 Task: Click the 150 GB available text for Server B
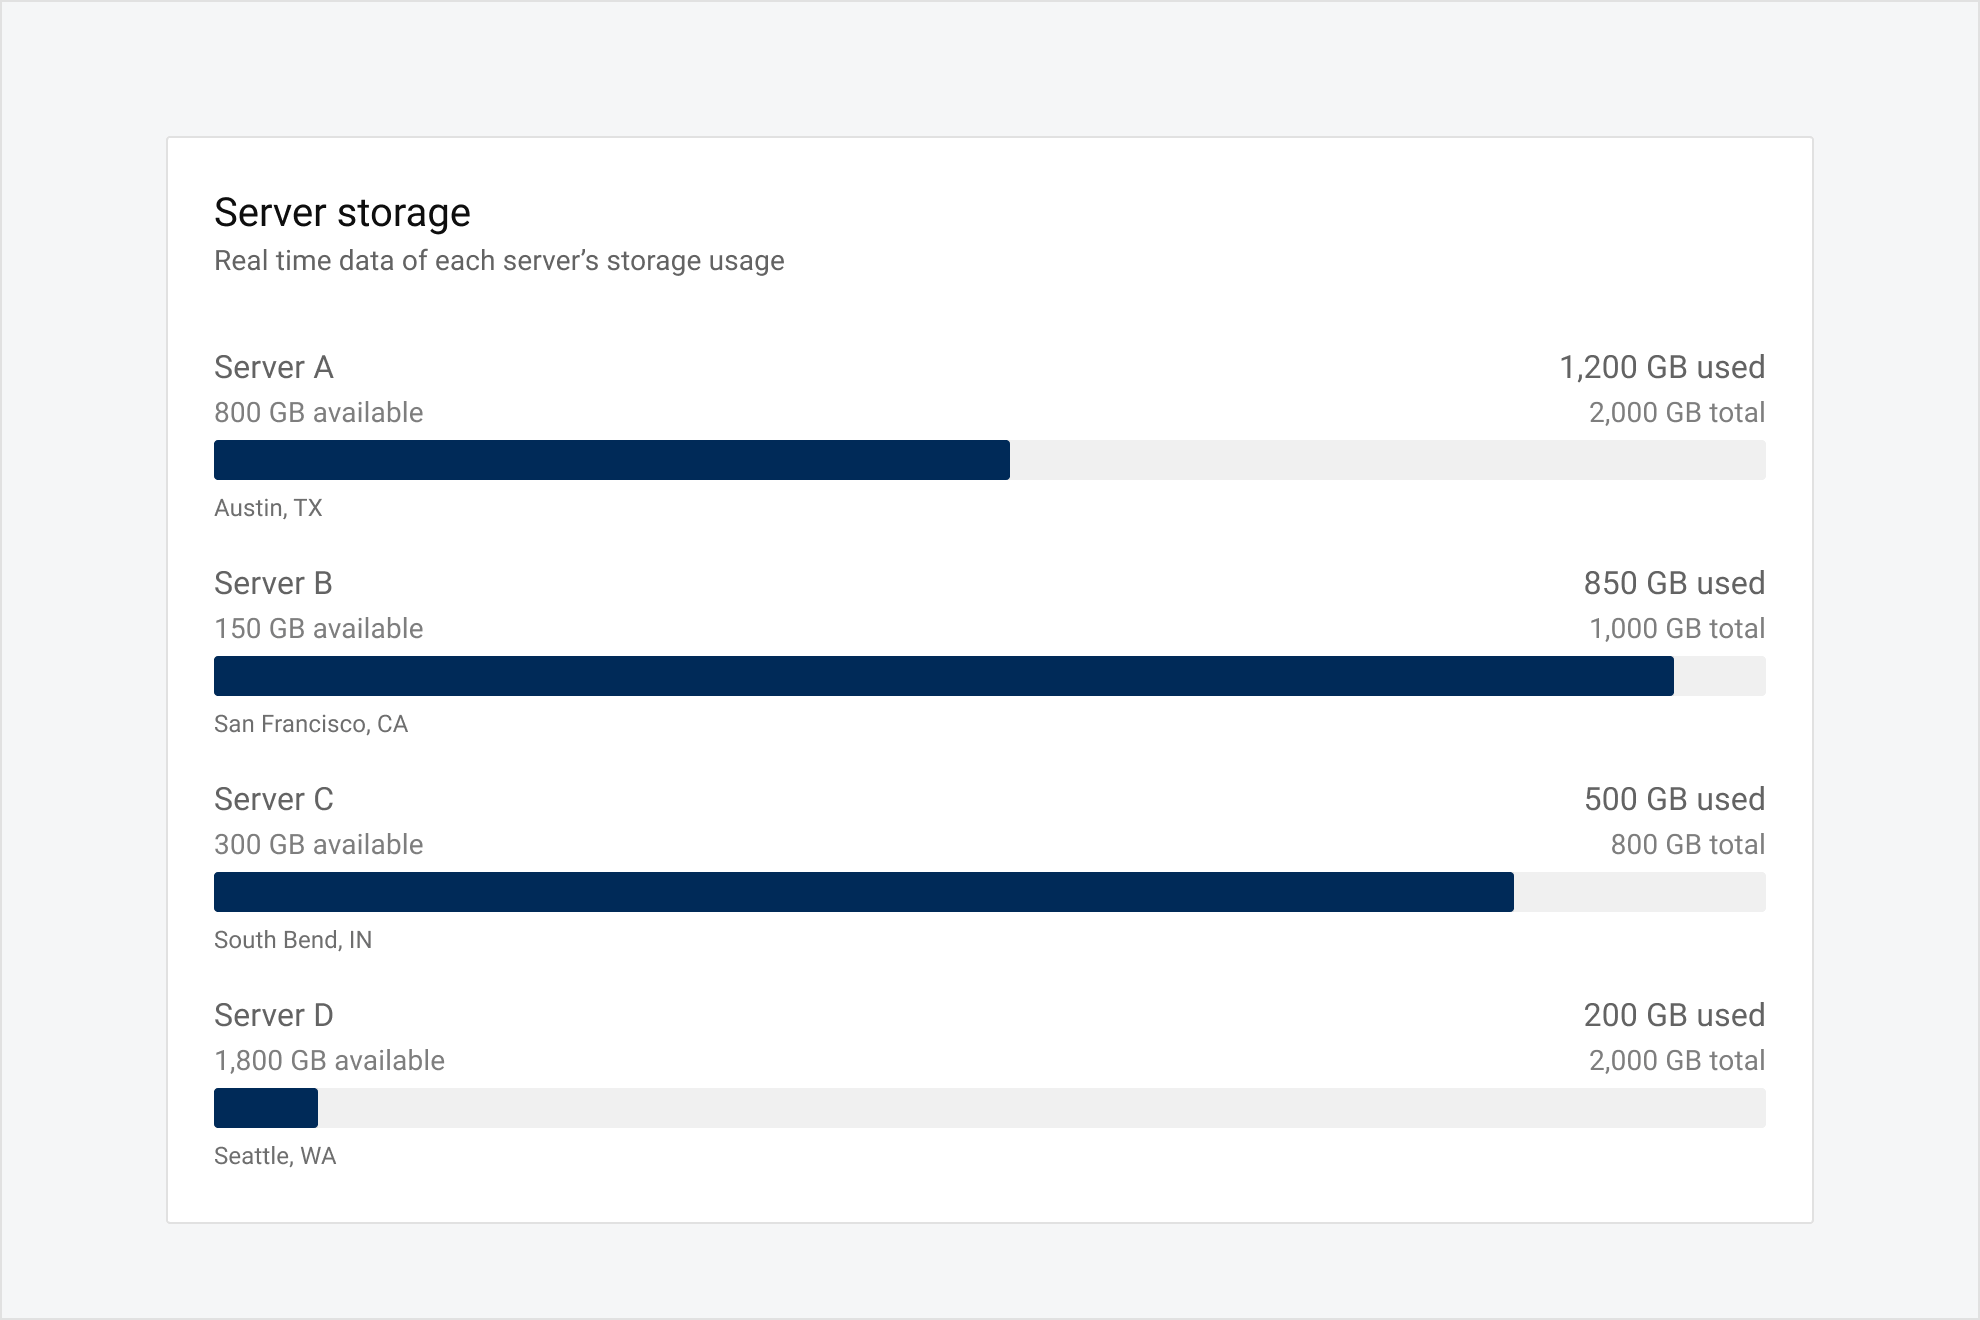click(318, 628)
